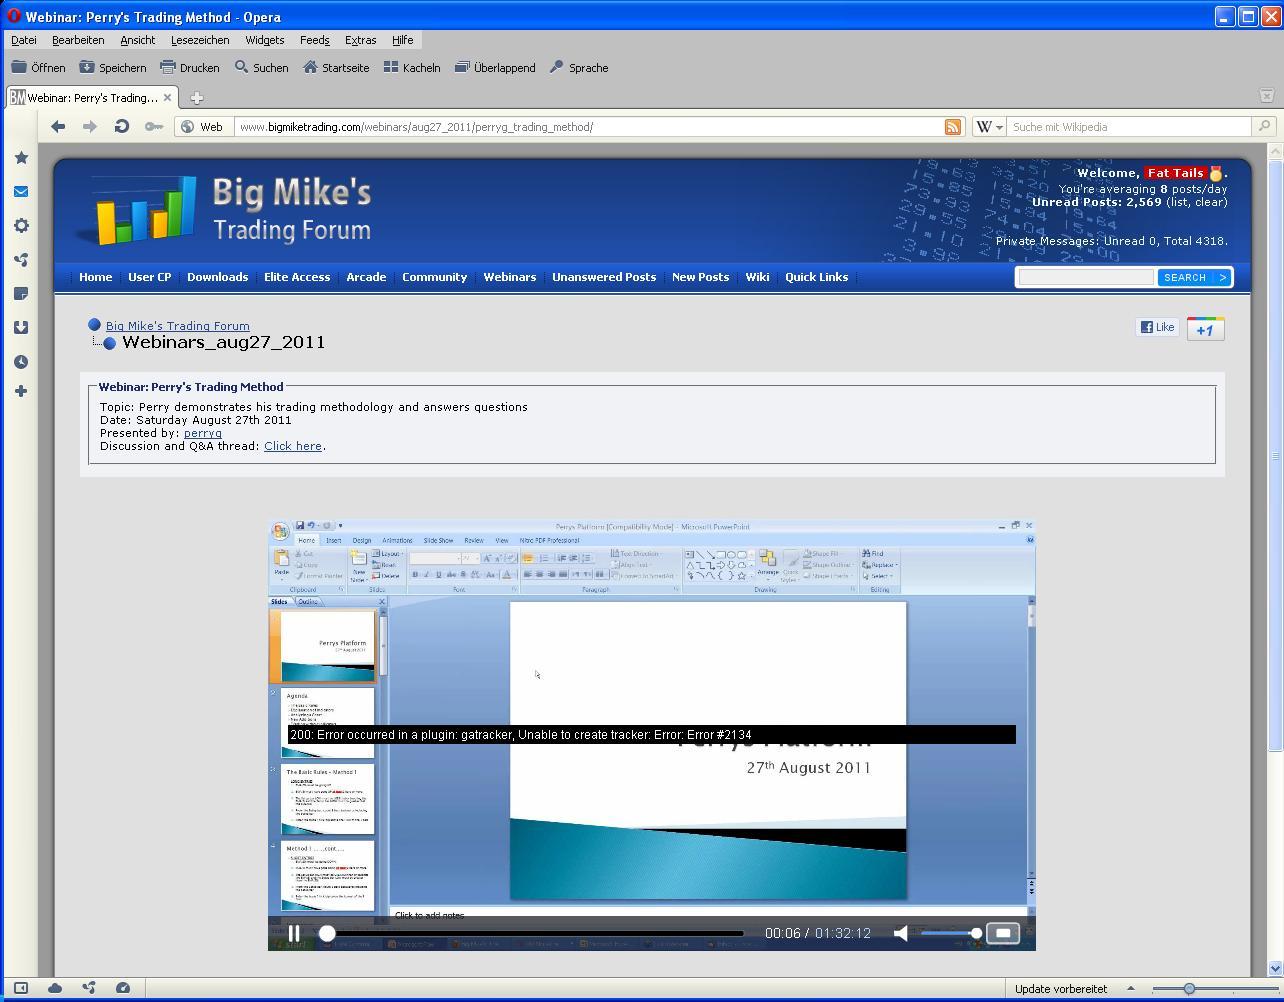
Task: Toggle fullscreen for the video
Action: pos(1003,933)
